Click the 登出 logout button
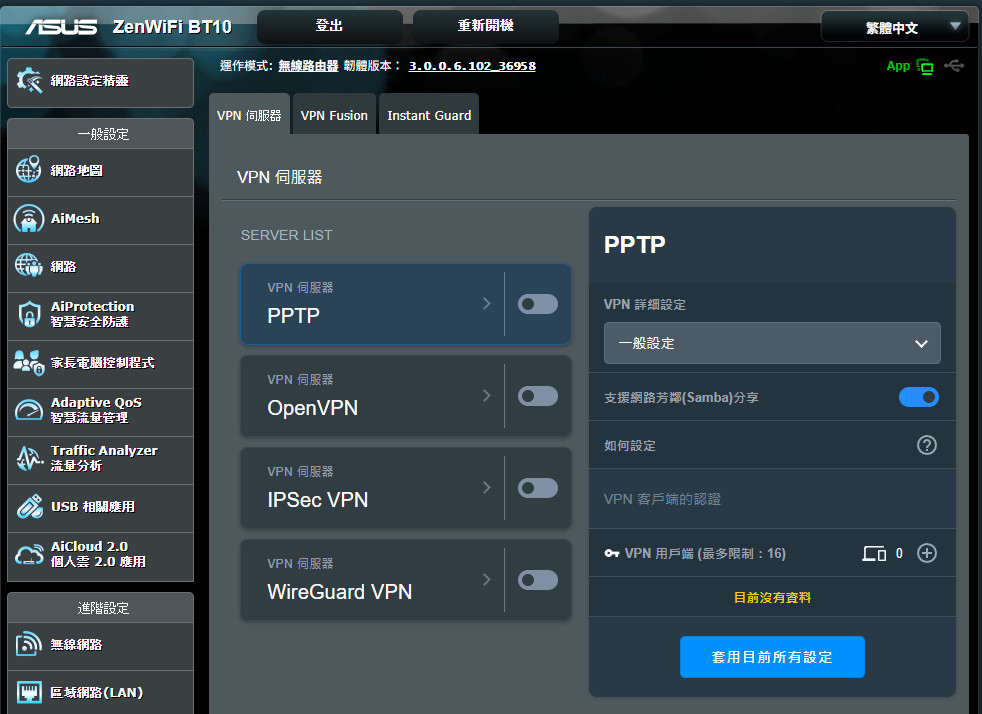 [x=329, y=26]
